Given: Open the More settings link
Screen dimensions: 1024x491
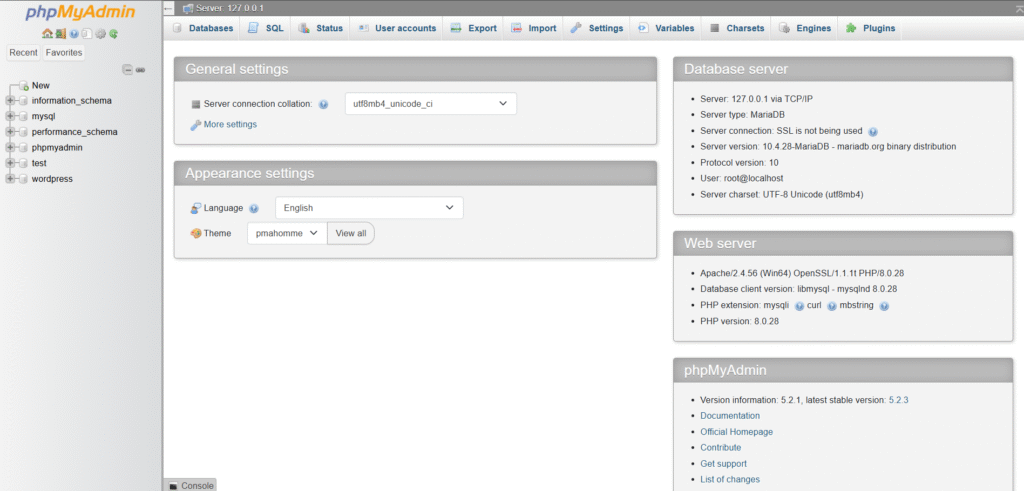Looking at the screenshot, I should (x=229, y=125).
